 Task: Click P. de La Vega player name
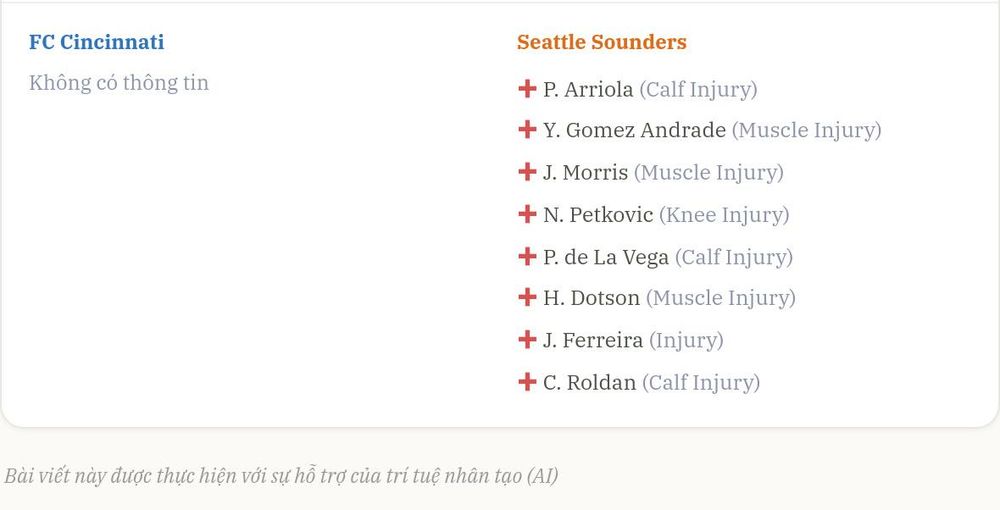click(x=606, y=257)
